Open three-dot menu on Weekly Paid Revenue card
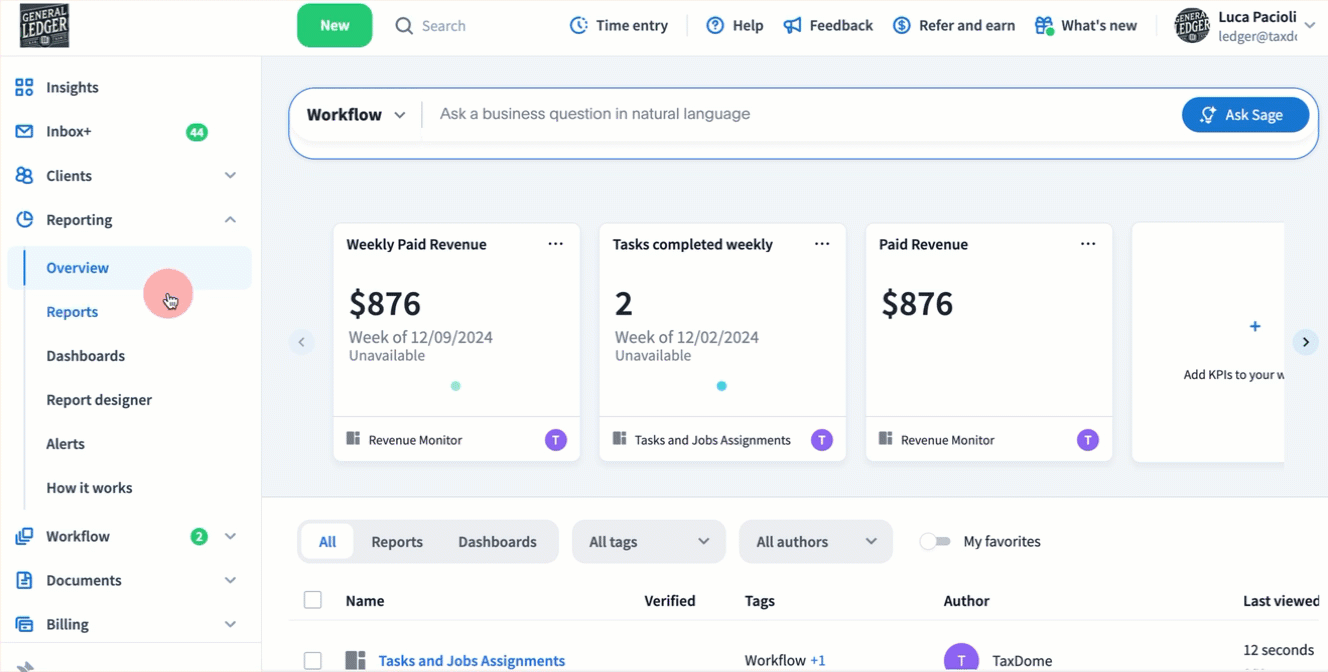The height and width of the screenshot is (672, 1328). (x=555, y=244)
